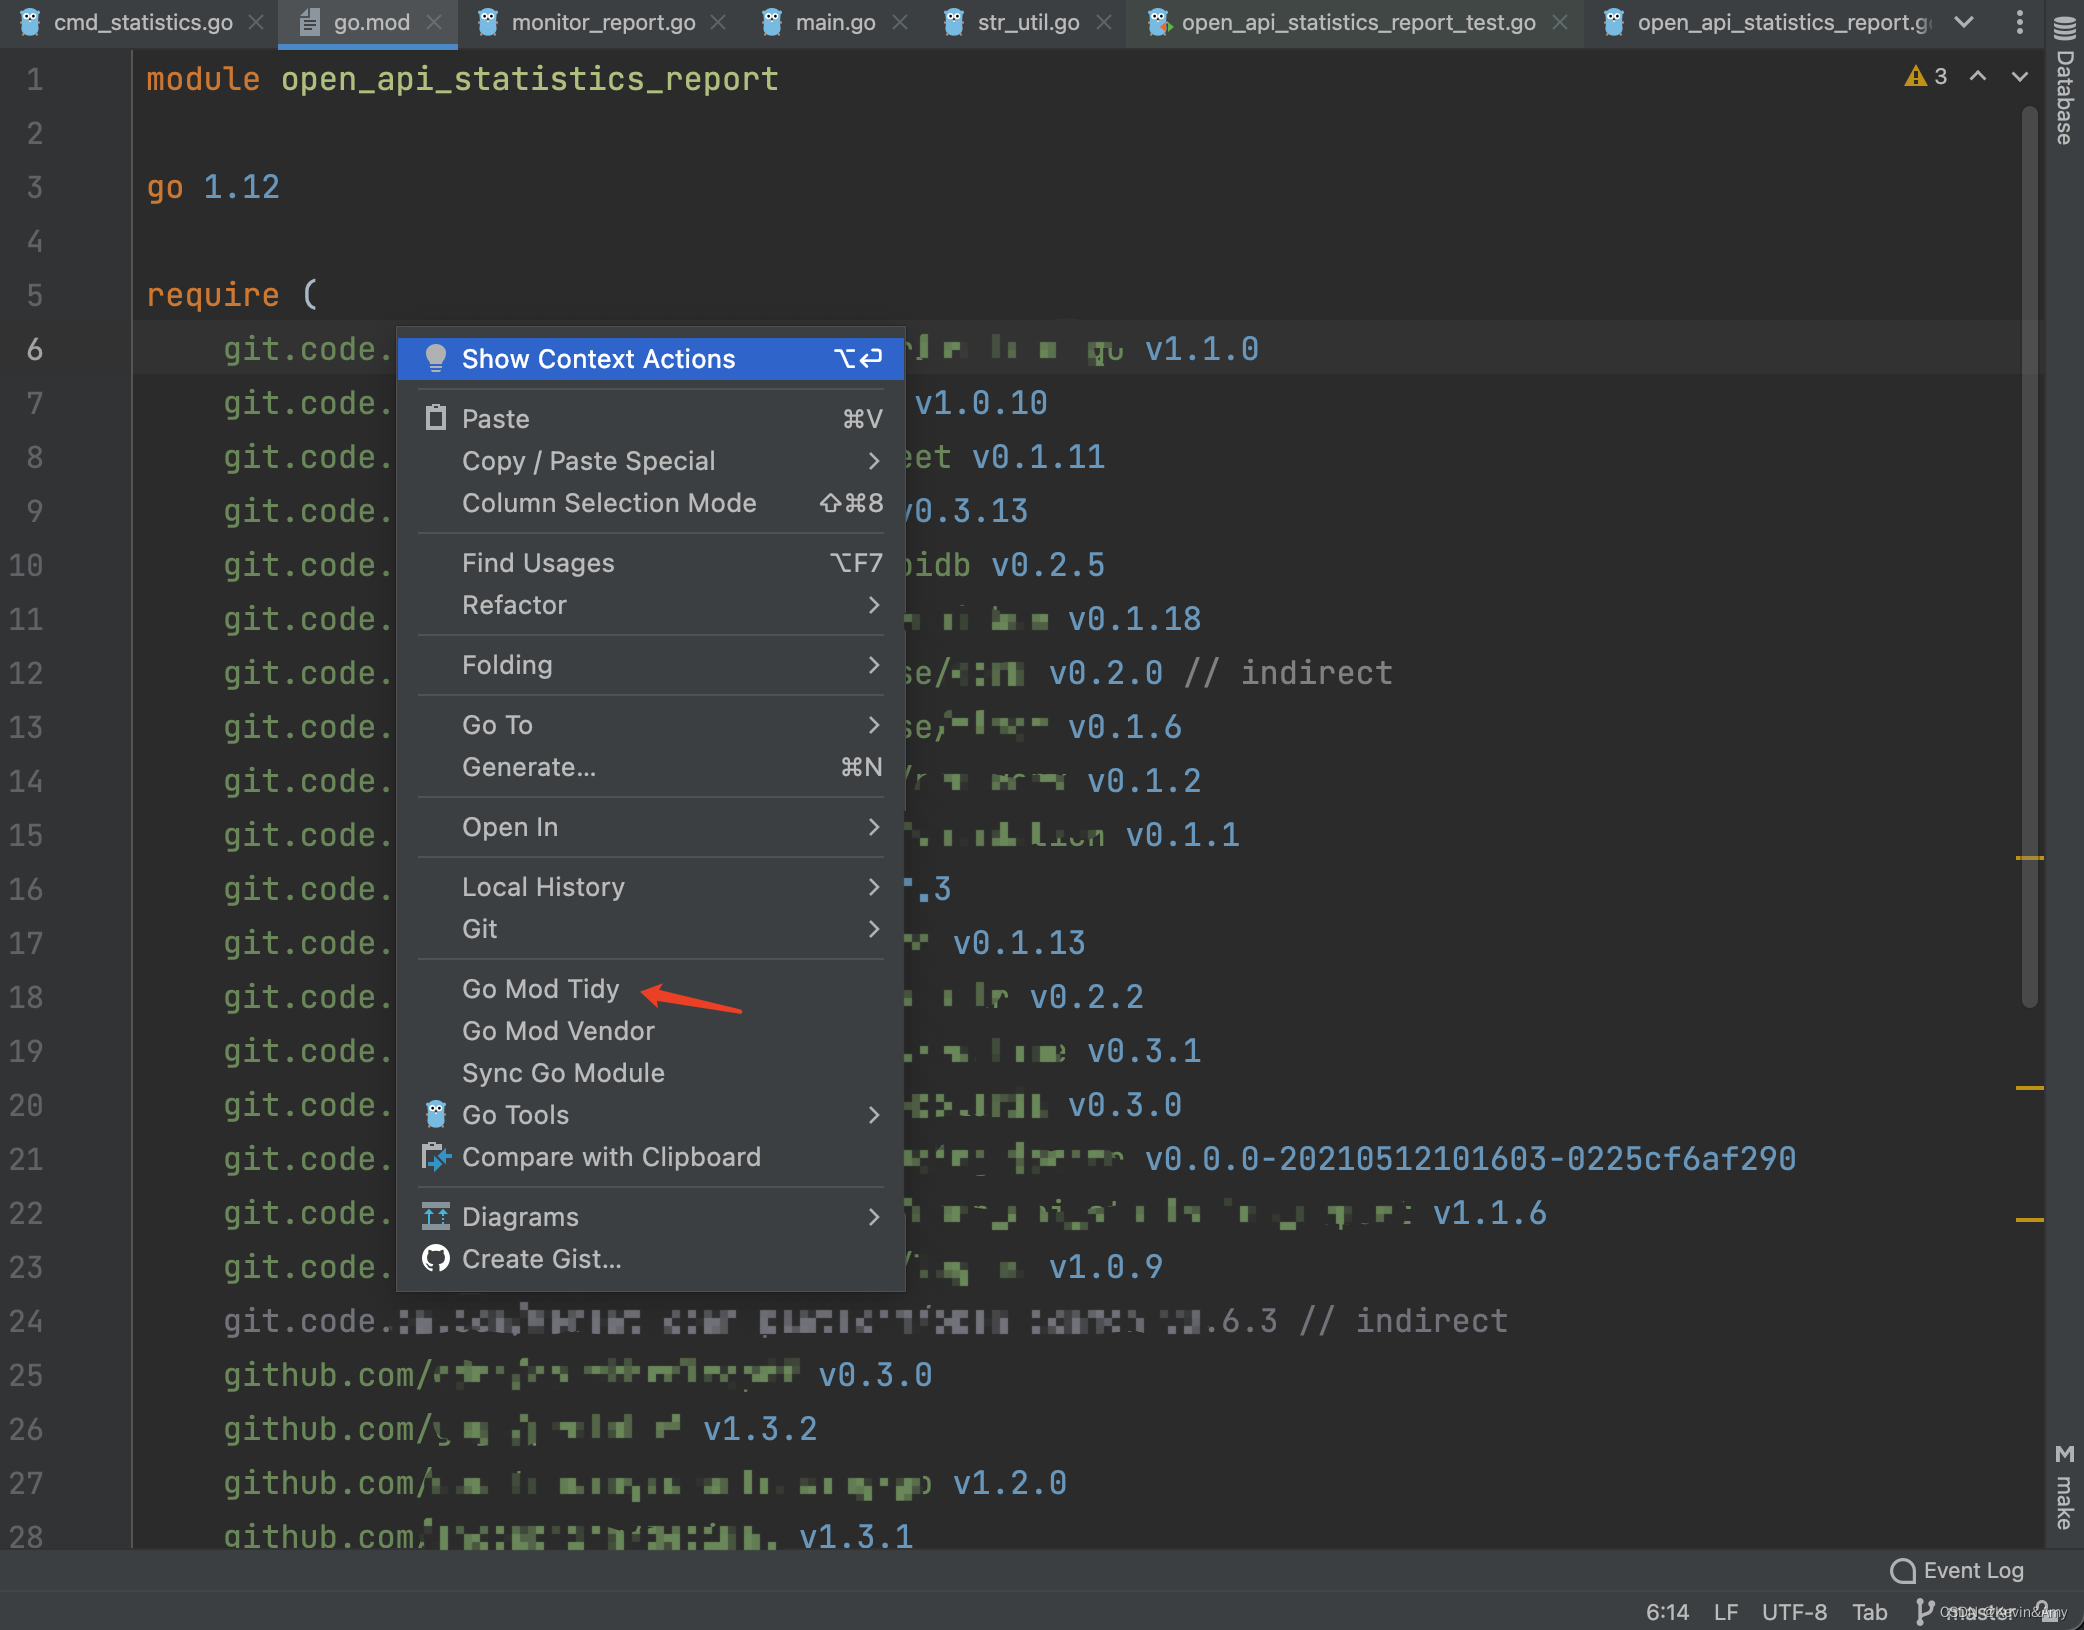Click the UTF-8 encoding selector
The image size is (2084, 1630).
pos(1794,1612)
